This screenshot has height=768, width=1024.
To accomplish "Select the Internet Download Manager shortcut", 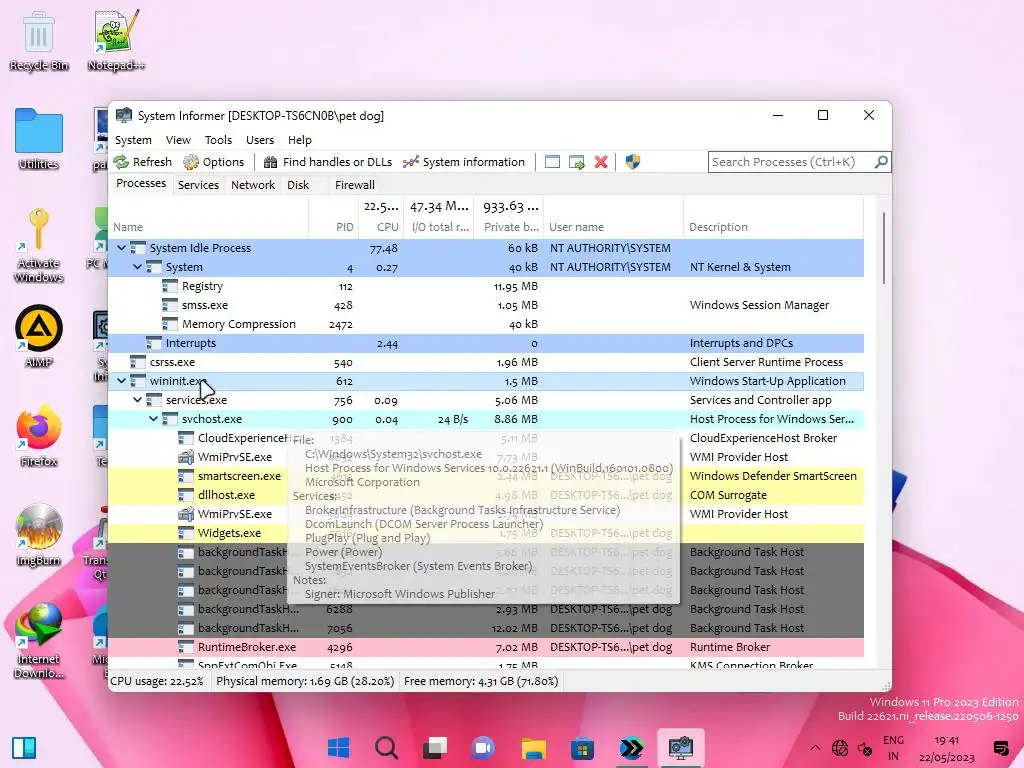I will 39,640.
